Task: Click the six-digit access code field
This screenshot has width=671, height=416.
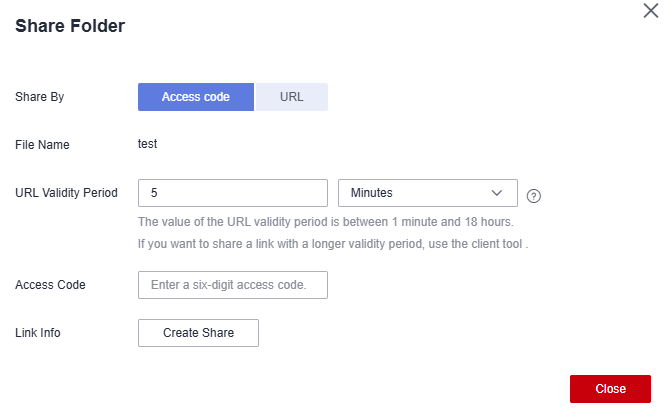Action: (233, 285)
